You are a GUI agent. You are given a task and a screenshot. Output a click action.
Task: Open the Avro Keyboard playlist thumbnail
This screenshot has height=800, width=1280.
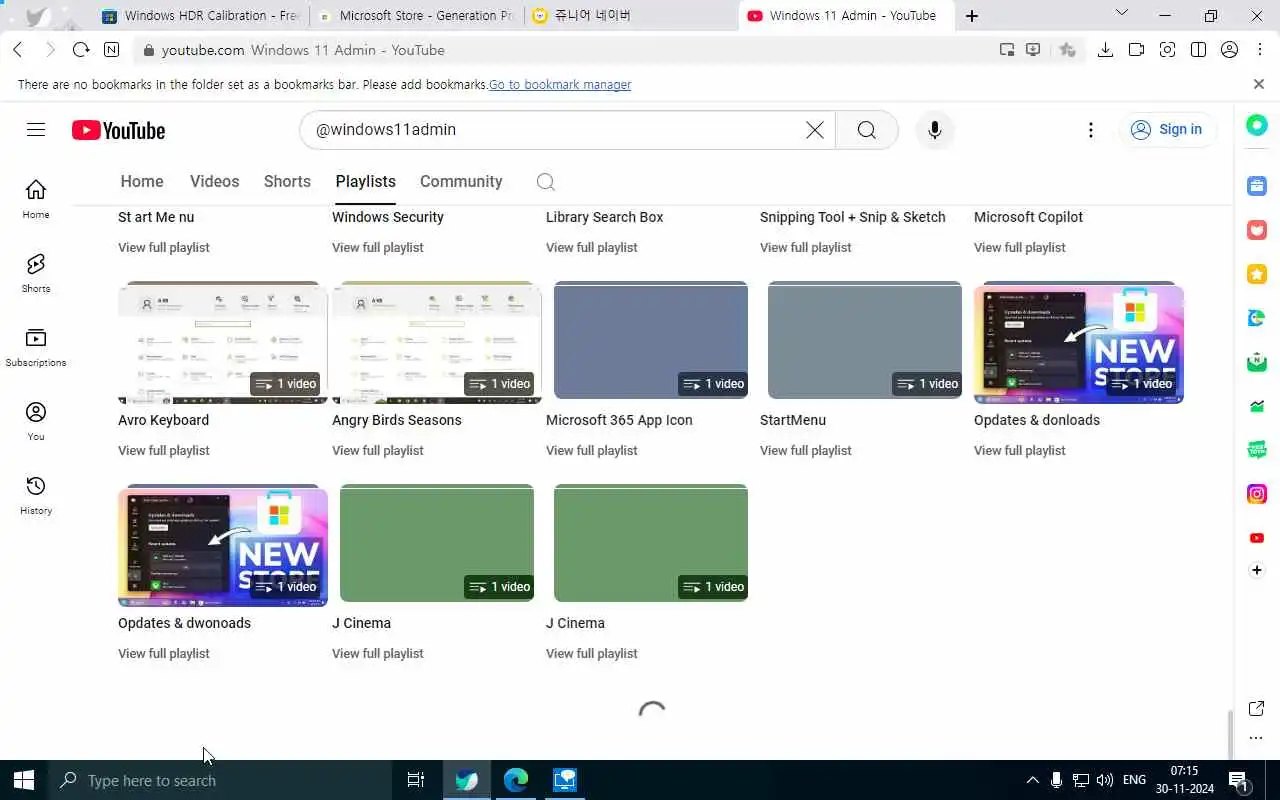click(223, 342)
